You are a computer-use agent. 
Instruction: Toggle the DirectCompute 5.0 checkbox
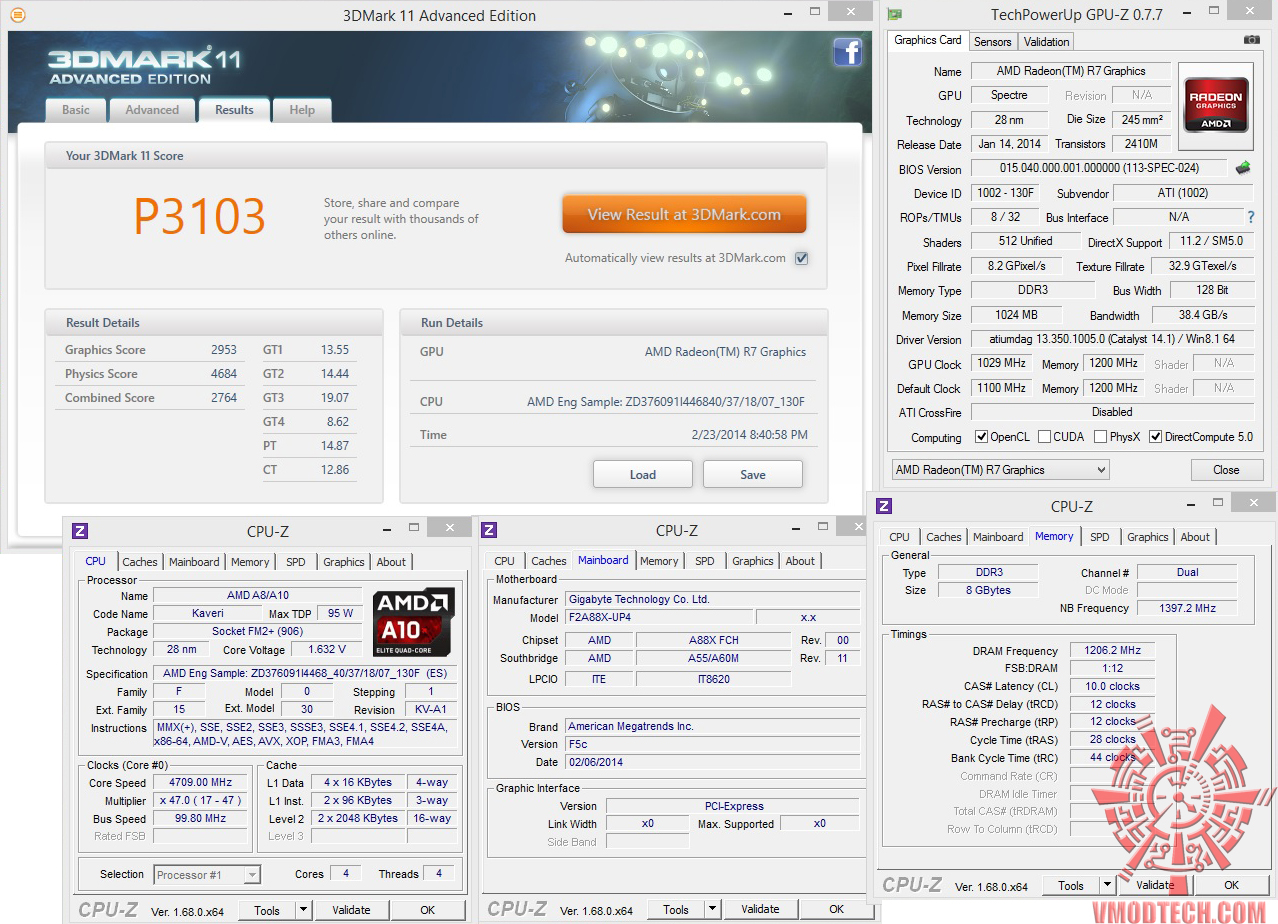(x=1155, y=437)
